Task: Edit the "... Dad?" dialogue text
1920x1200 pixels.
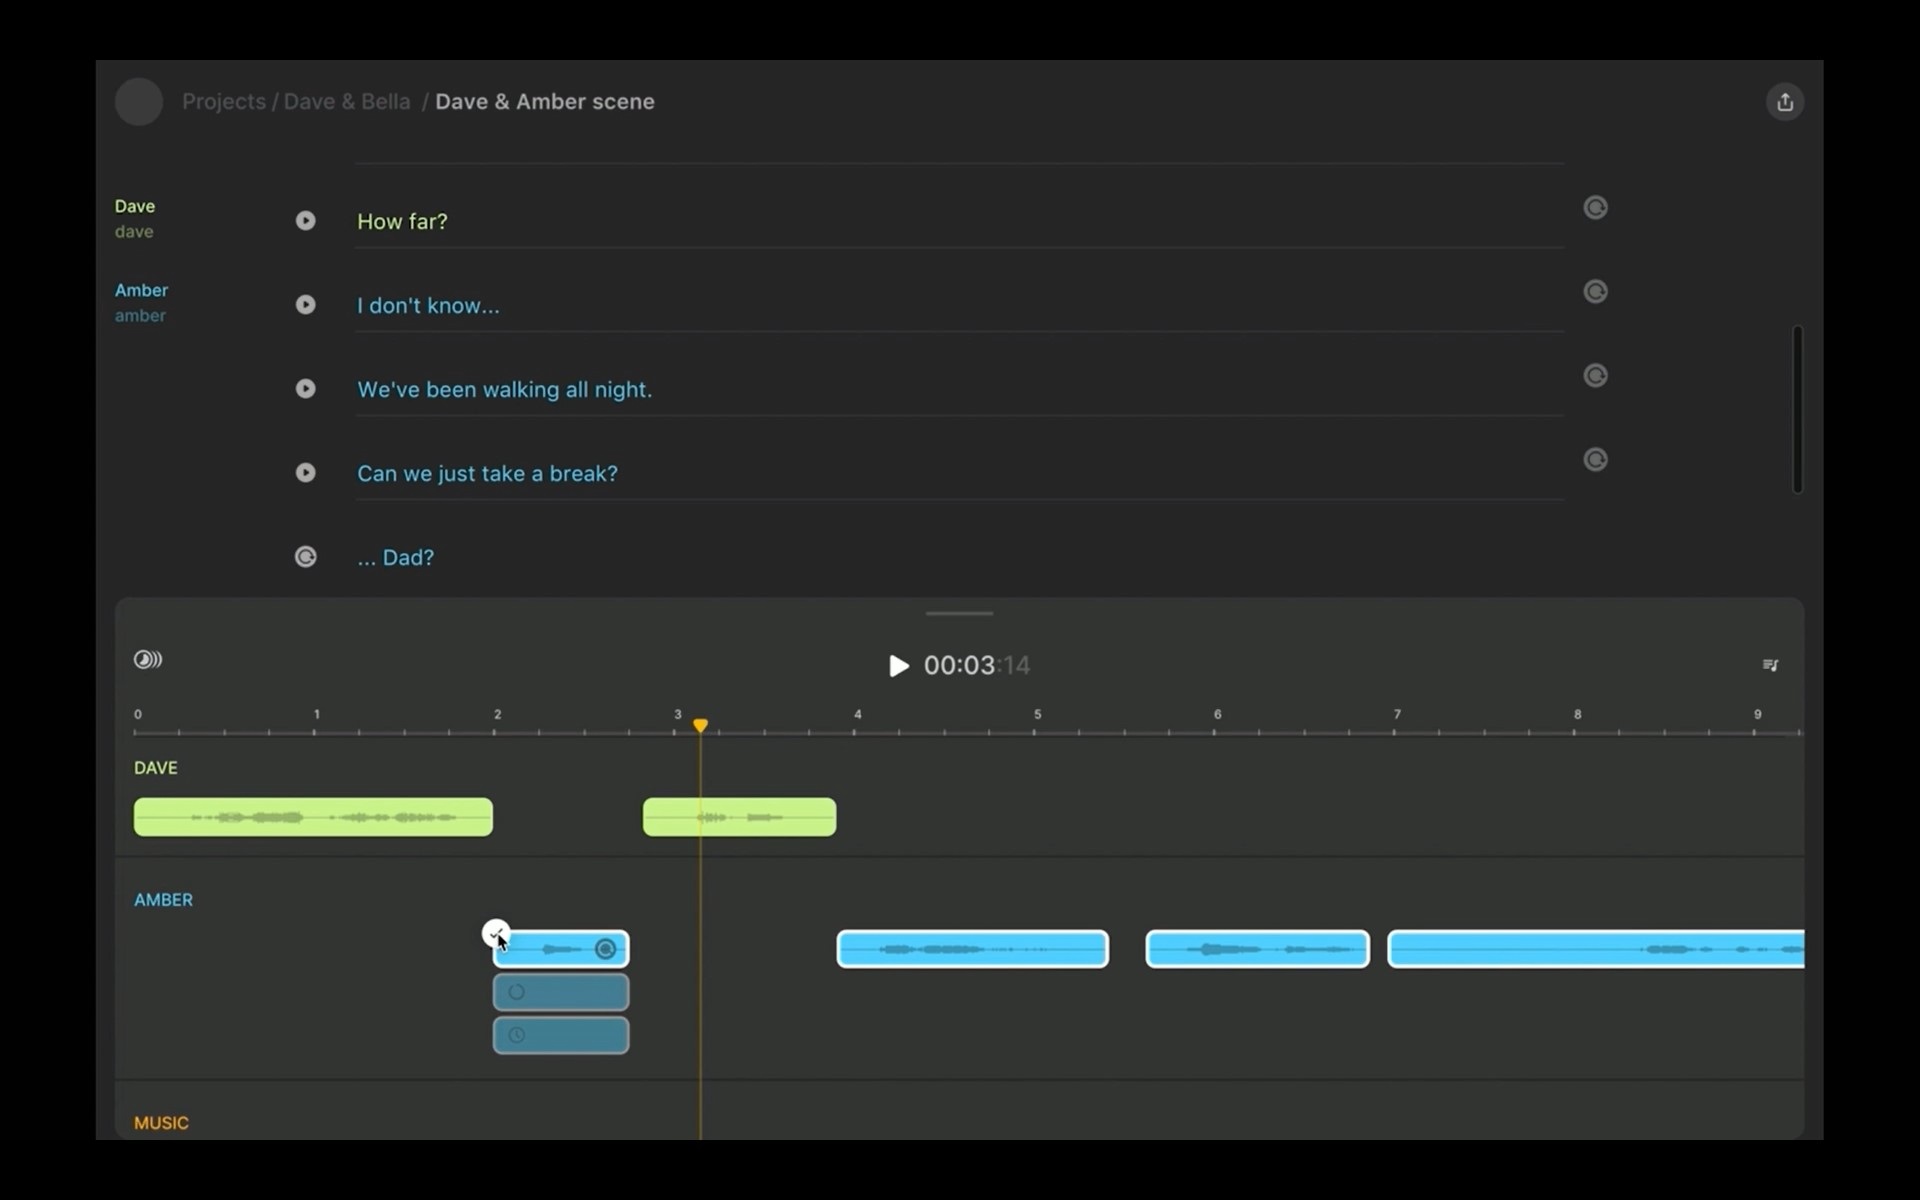Action: coord(395,557)
